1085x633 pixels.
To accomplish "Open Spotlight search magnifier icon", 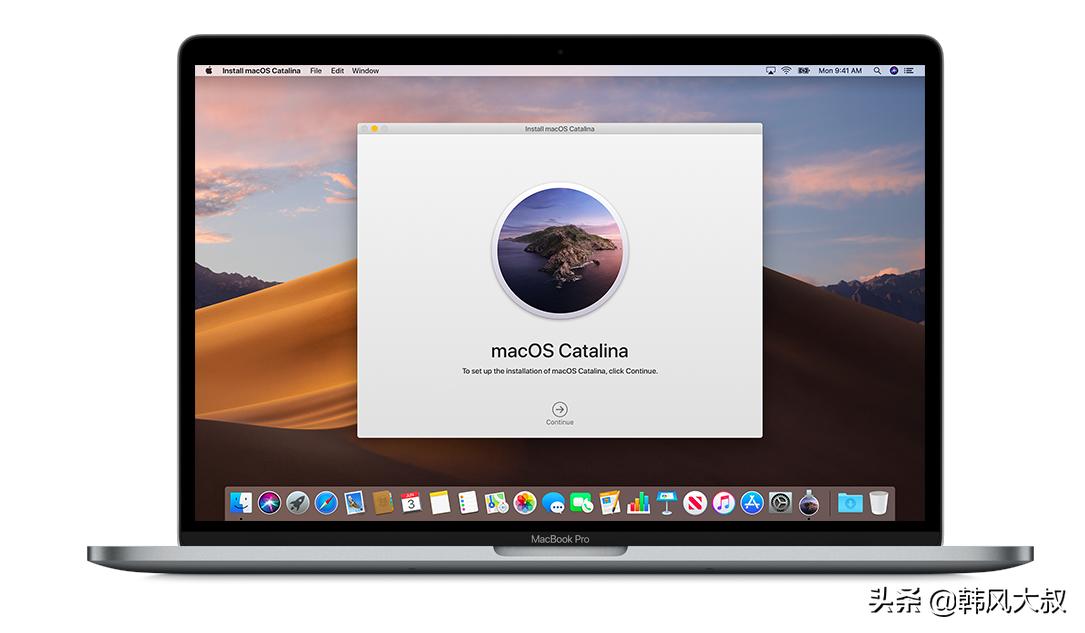I will point(877,71).
